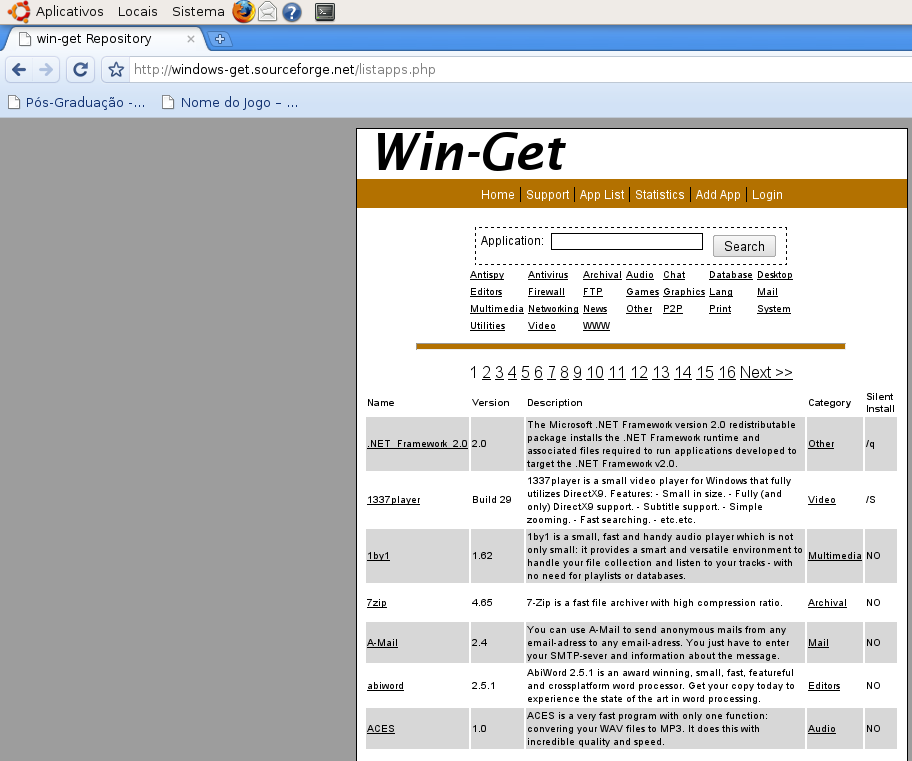Open Add App page
The width and height of the screenshot is (912, 761).
tap(718, 194)
